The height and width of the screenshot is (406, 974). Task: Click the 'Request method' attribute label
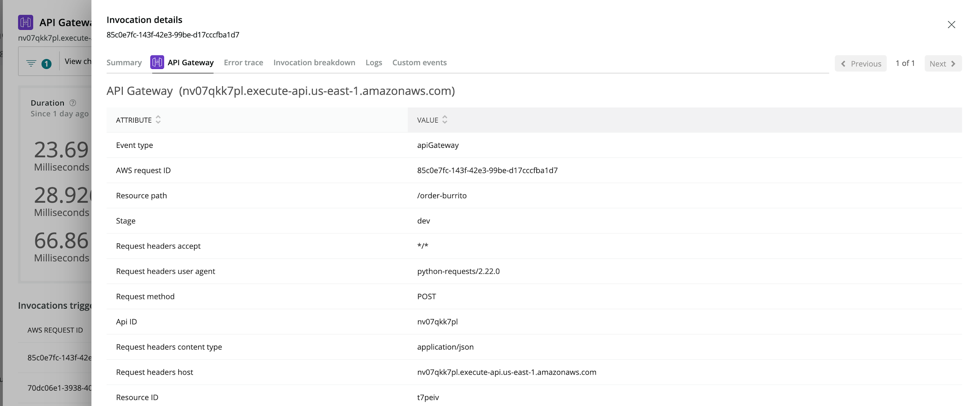[145, 297]
